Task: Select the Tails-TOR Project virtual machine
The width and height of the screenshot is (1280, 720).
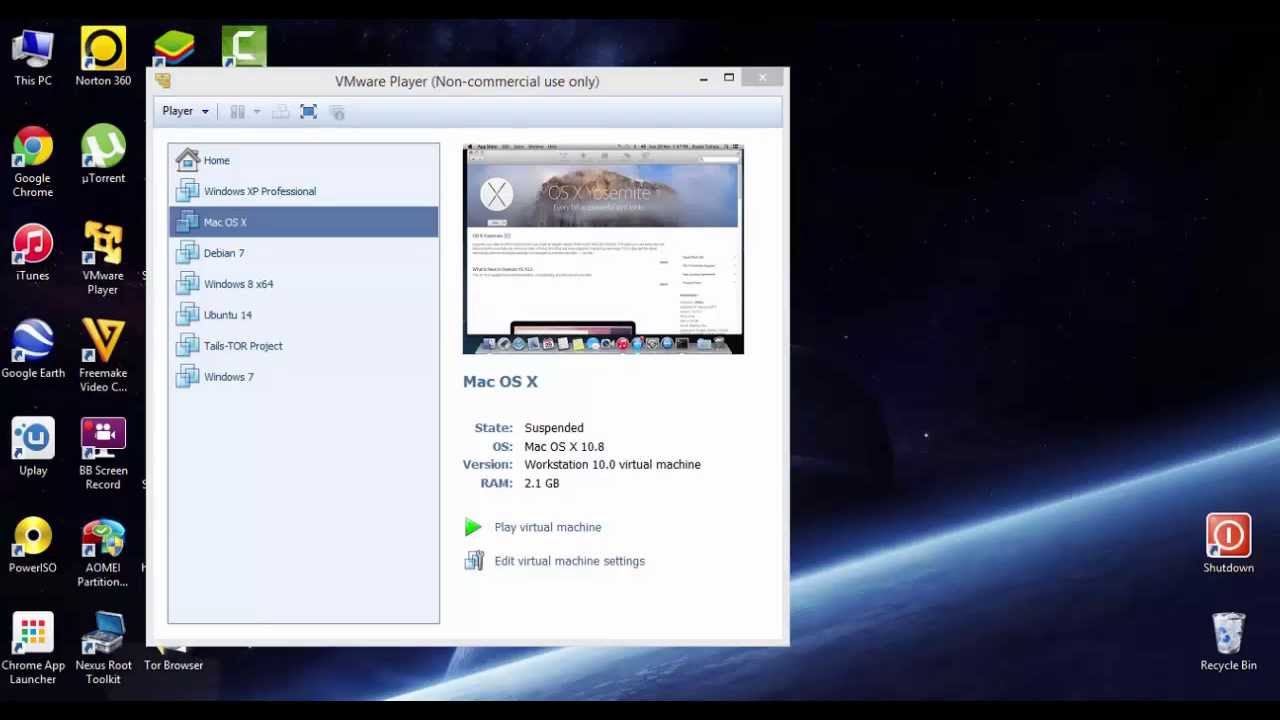Action: pyautogui.click(x=303, y=346)
